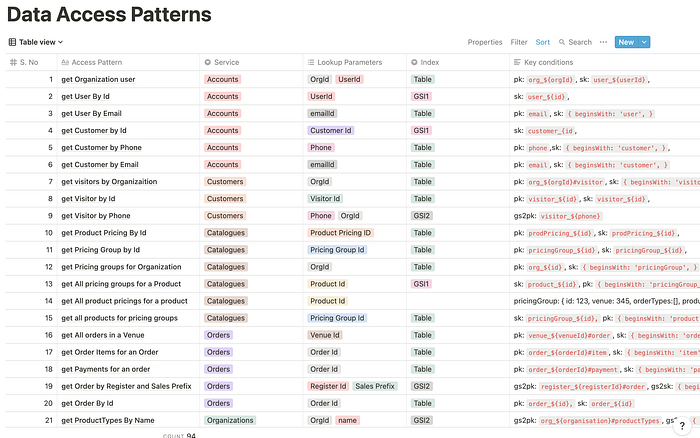Open the three-dot more options menu

pos(603,42)
